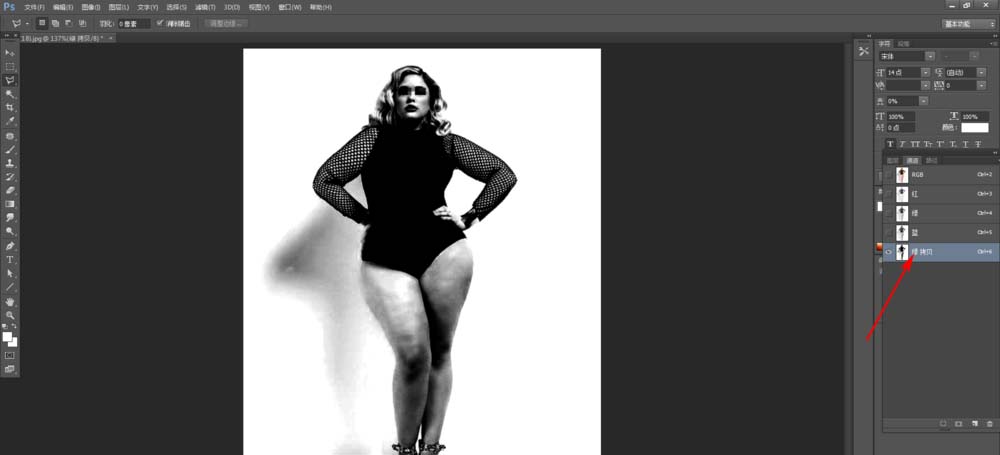The image size is (1000, 455).
Task: Open the 滤镜(T) menu
Action: (x=204, y=7)
